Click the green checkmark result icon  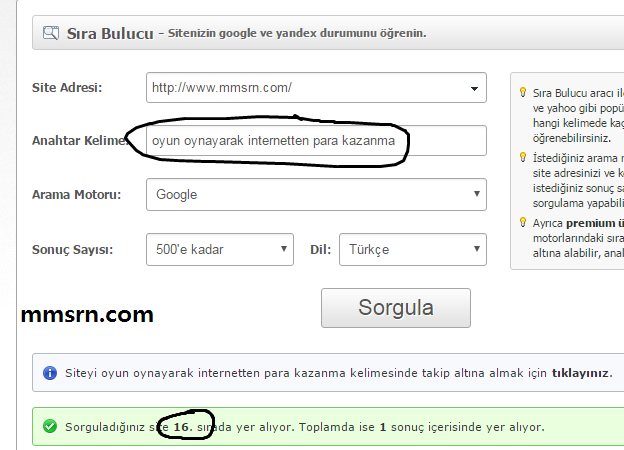point(50,427)
